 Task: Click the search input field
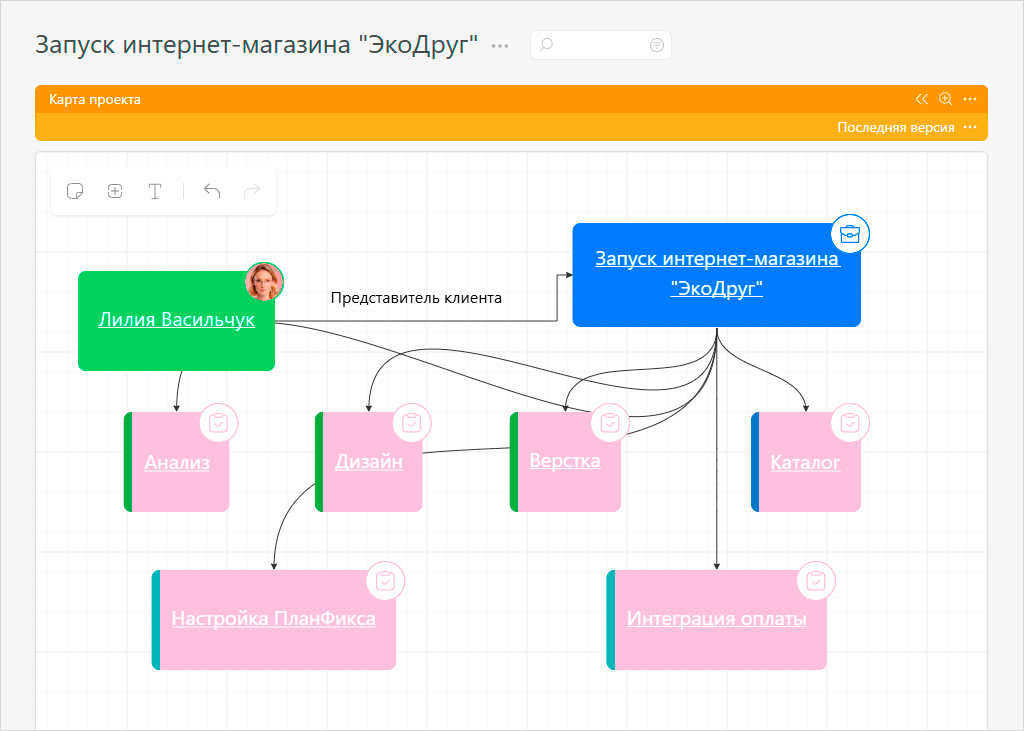pos(601,44)
